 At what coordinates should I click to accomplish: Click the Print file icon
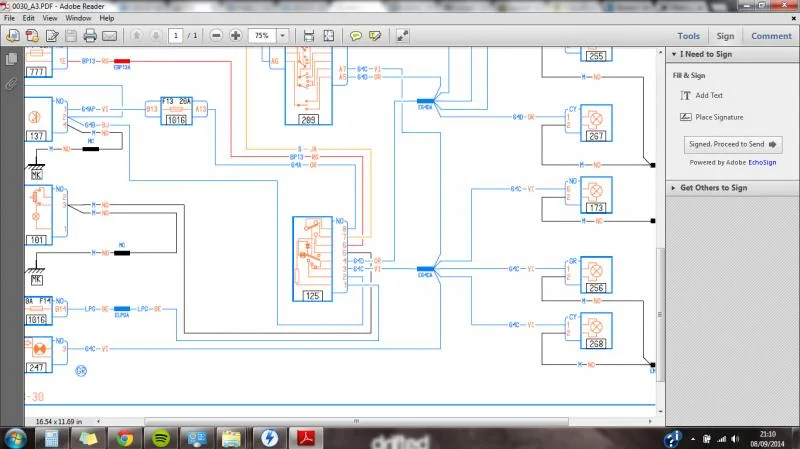coord(90,36)
